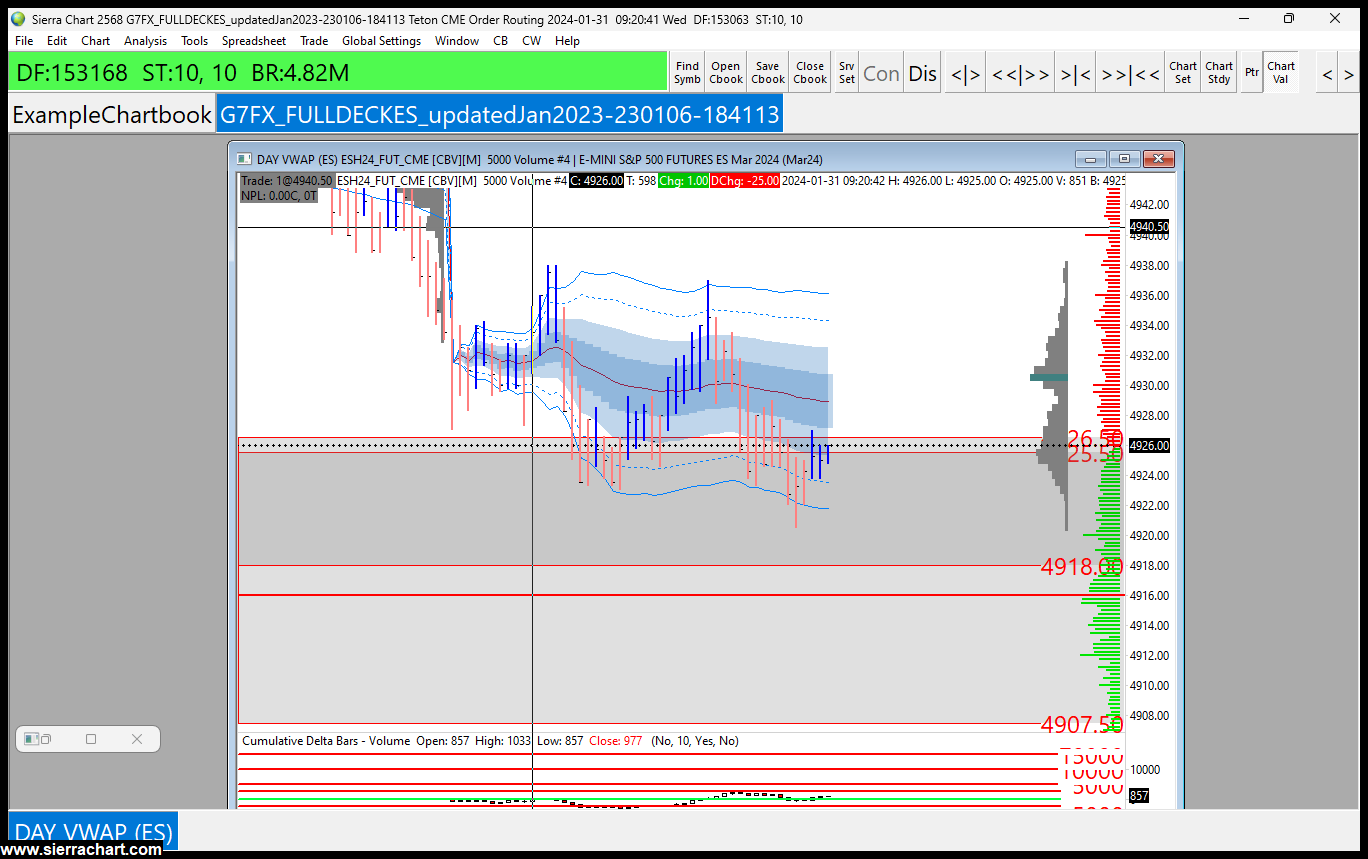Minimize the Sierra Chart main window
The image size is (1368, 859).
coord(1245,18)
